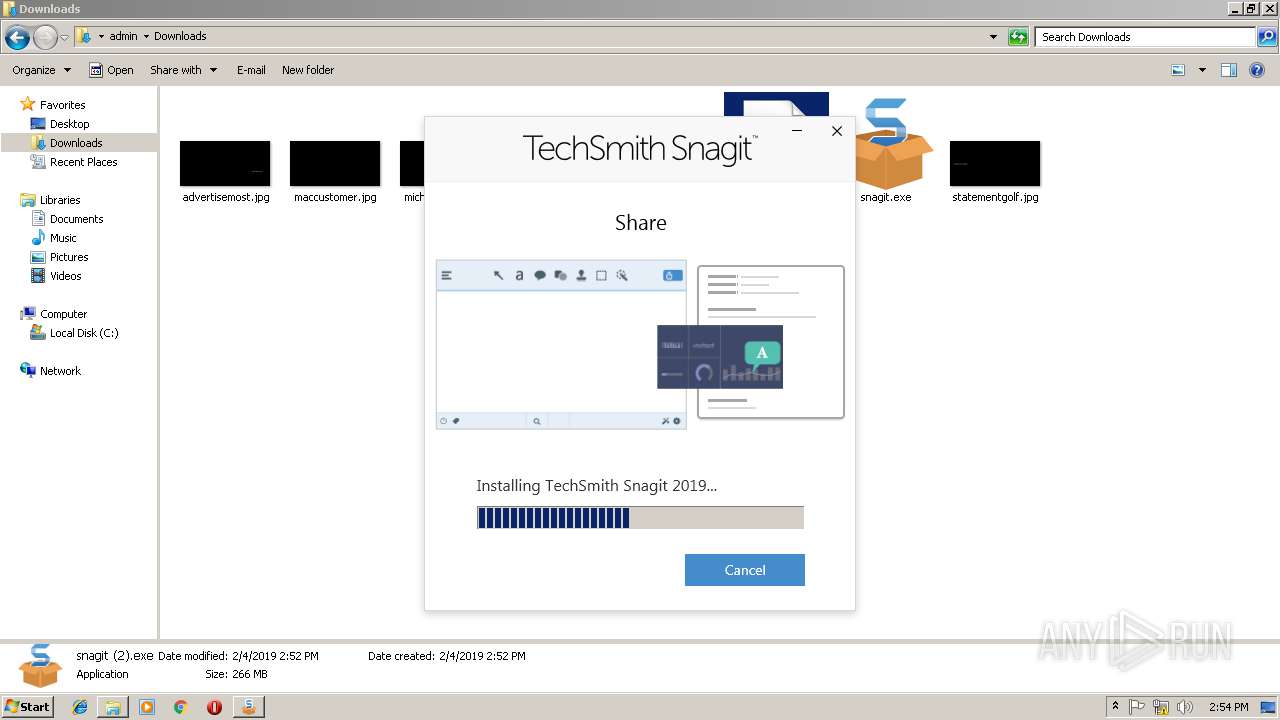The image size is (1280, 720).
Task: Switch to Snagit installer taskbar icon
Action: [248, 707]
